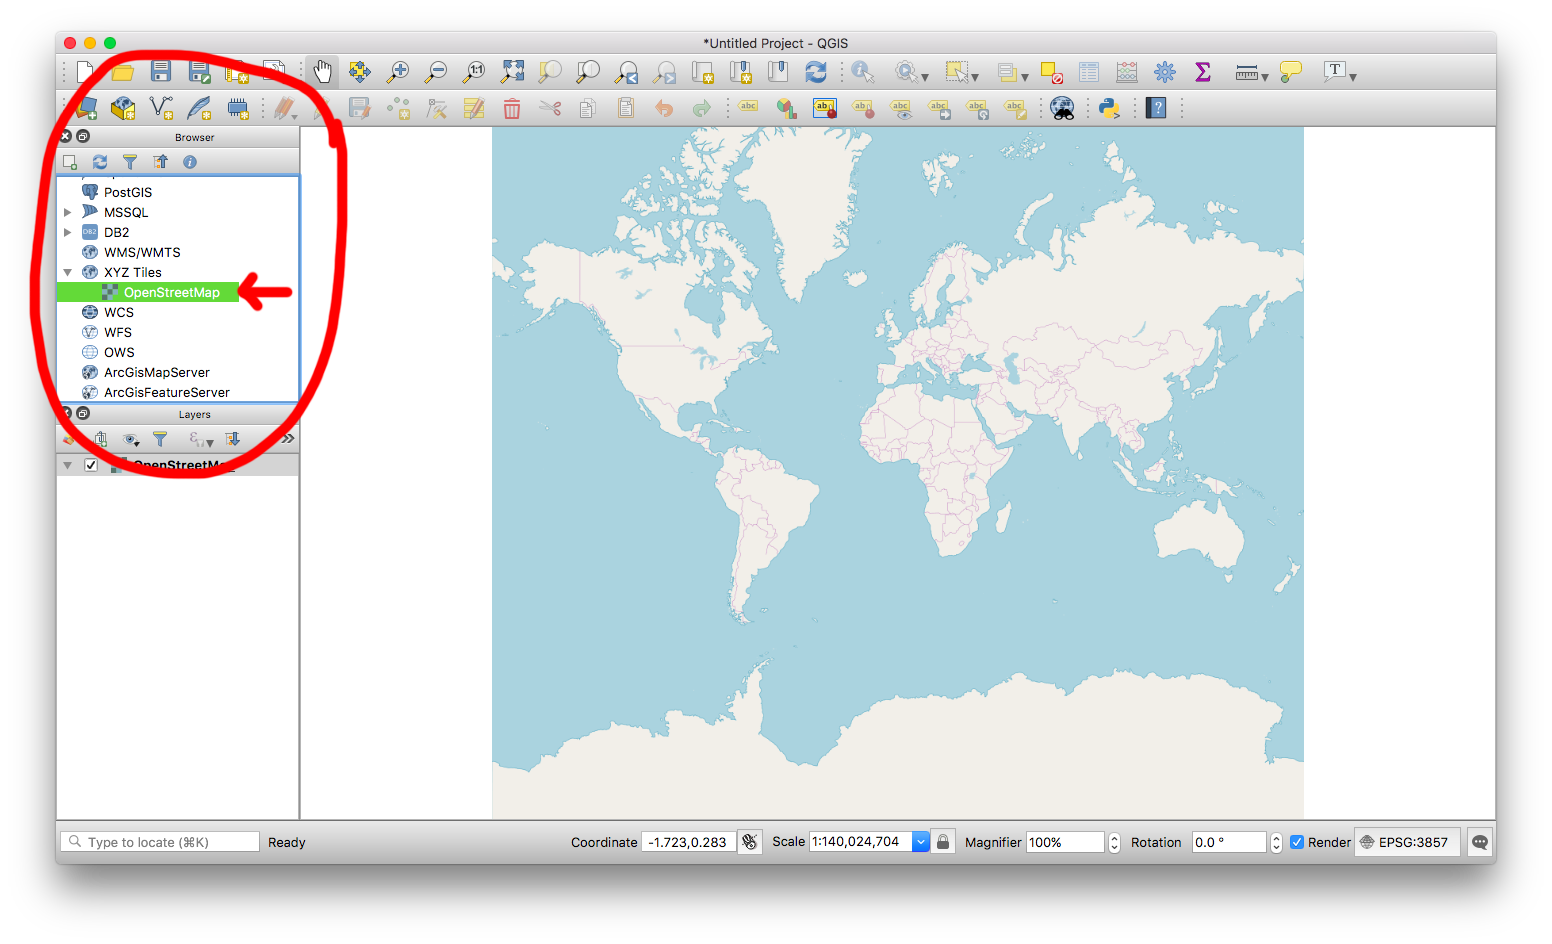
Task: Click the EPSG:3857 projection button
Action: (1406, 842)
